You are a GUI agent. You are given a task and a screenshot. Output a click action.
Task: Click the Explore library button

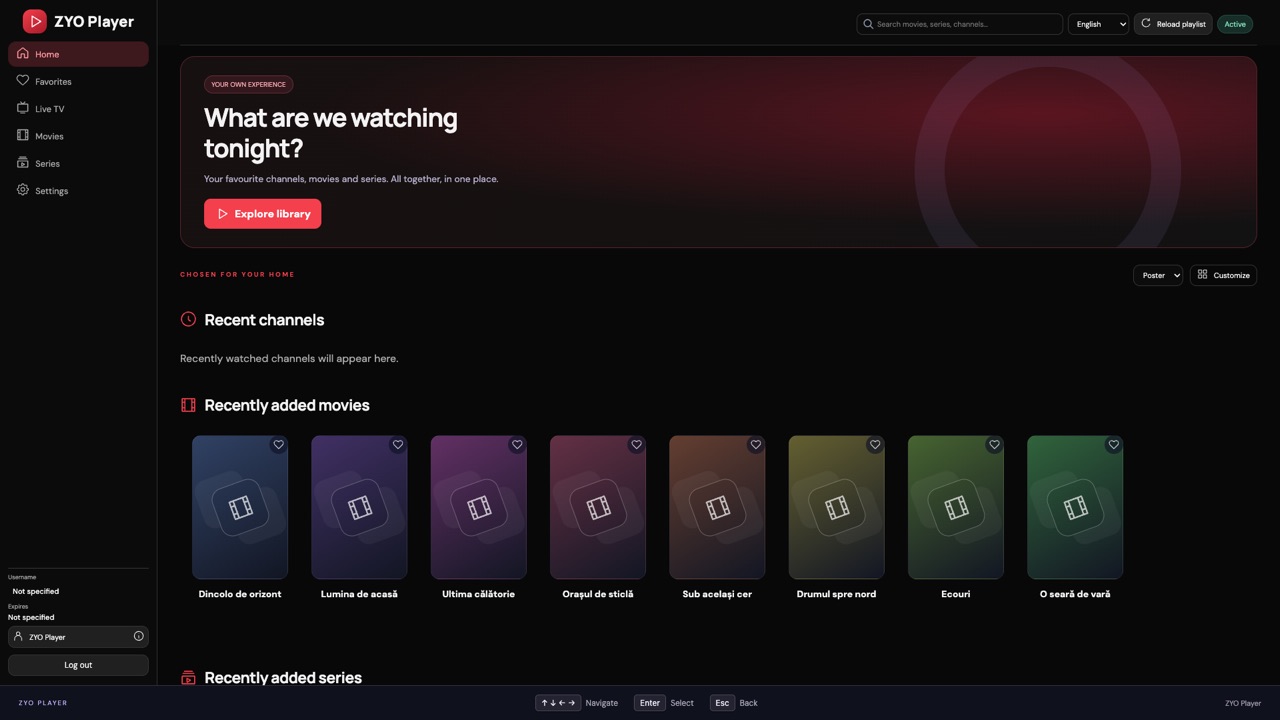pyautogui.click(x=263, y=214)
